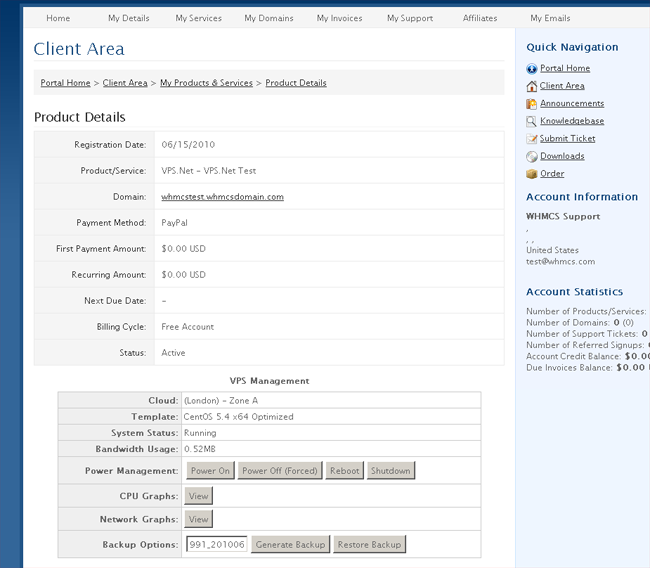This screenshot has width=650, height=568.
Task: Click the 06/15/2010 registration date value
Action: 188,145
